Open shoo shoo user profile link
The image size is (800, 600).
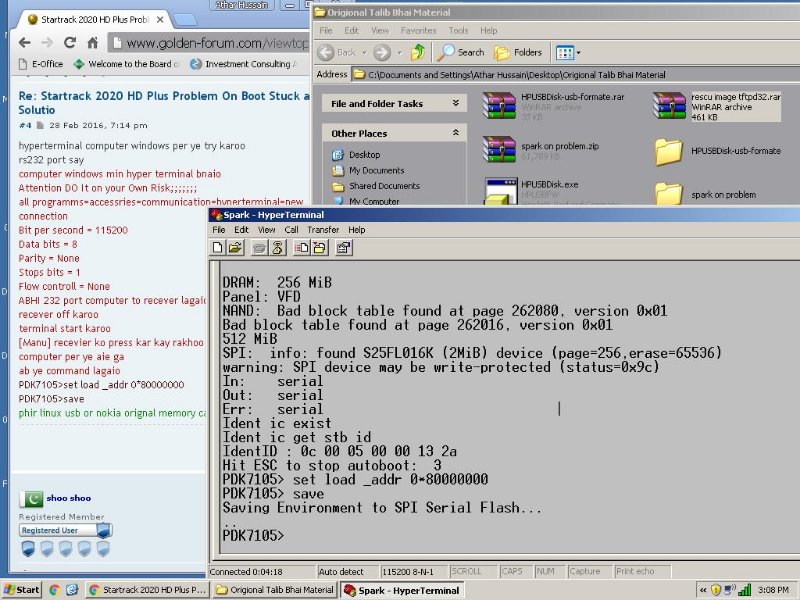[x=68, y=498]
